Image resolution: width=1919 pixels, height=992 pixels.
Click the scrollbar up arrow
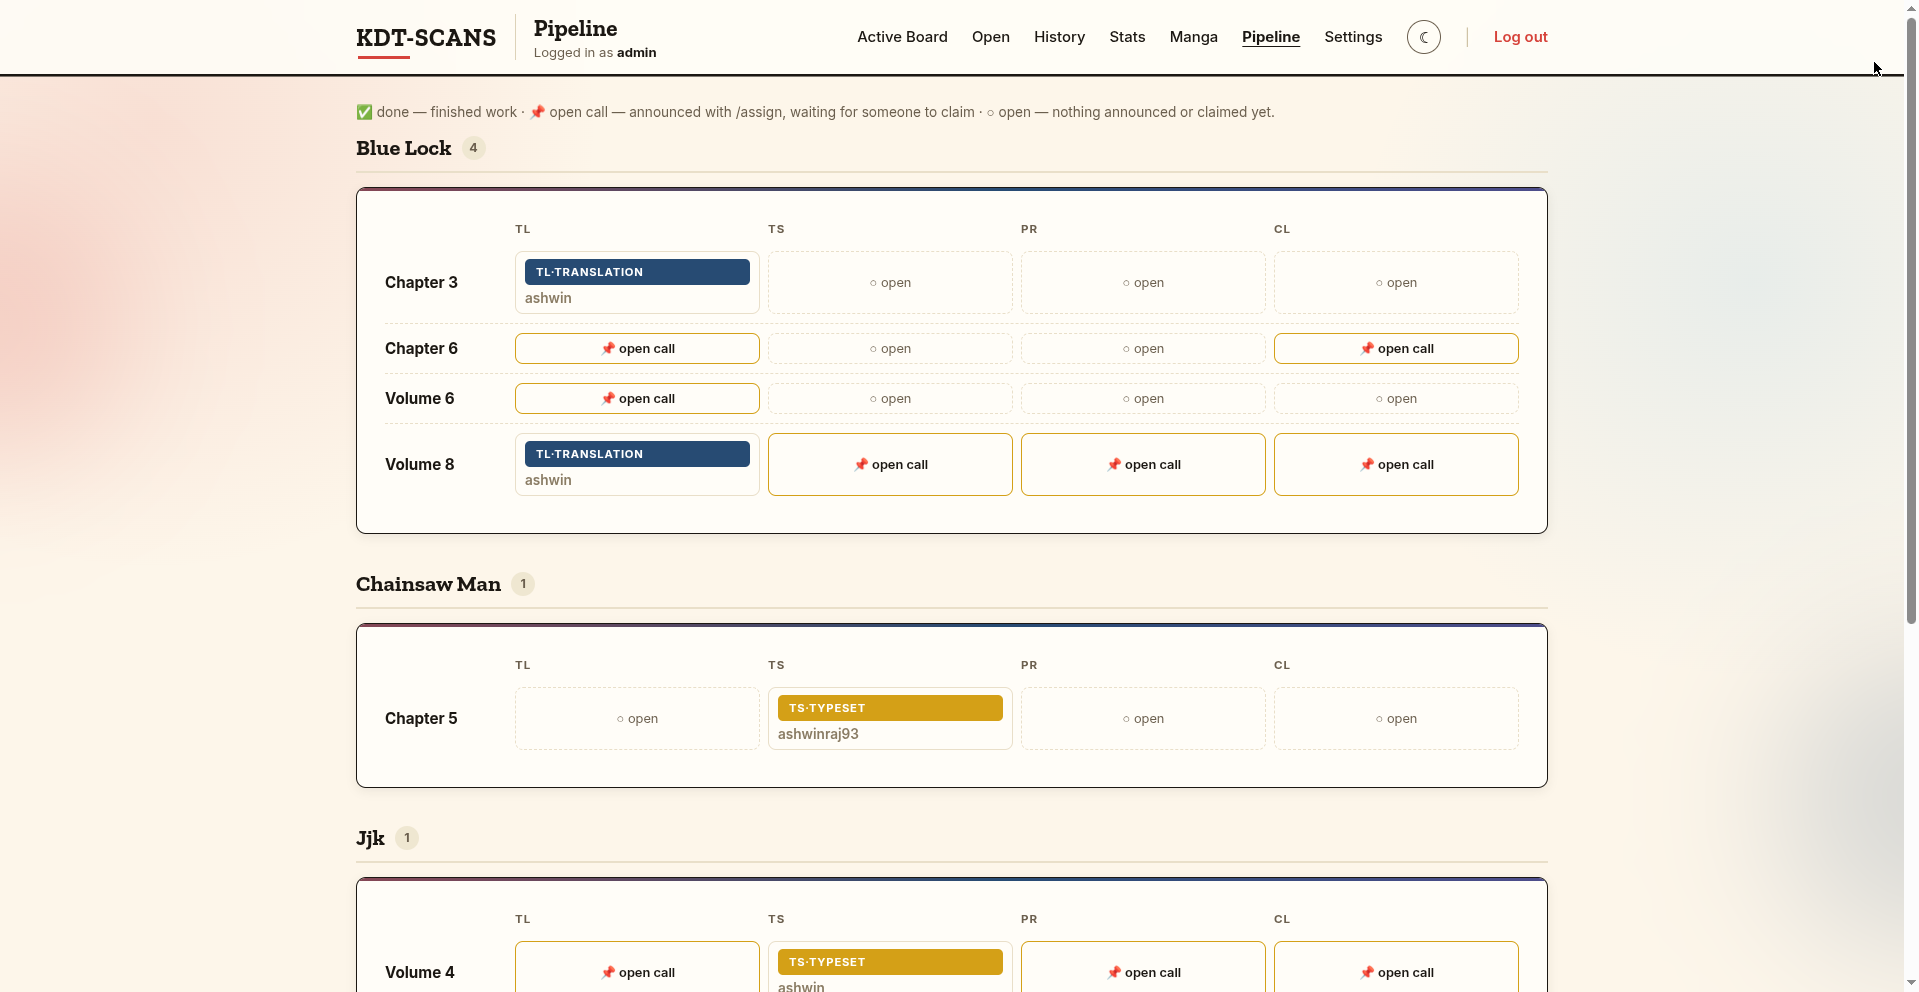tap(1911, 7)
